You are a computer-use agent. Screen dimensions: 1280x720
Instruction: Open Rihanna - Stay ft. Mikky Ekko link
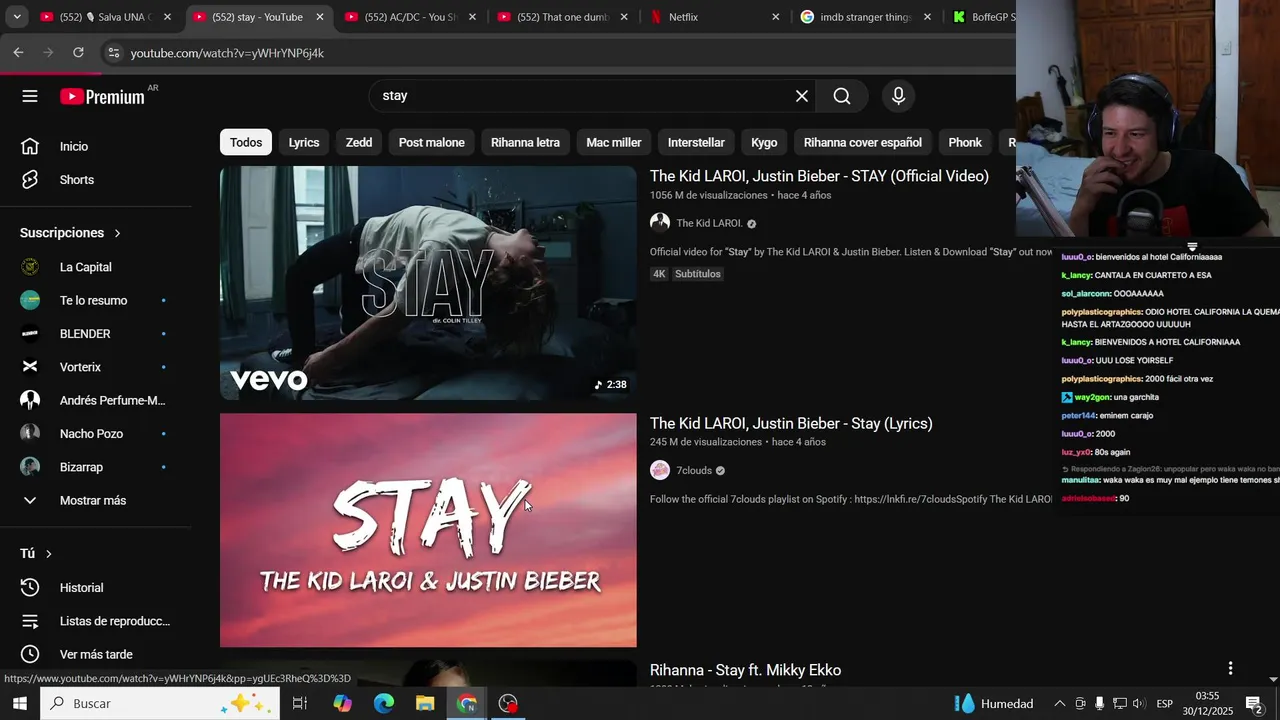pos(745,670)
